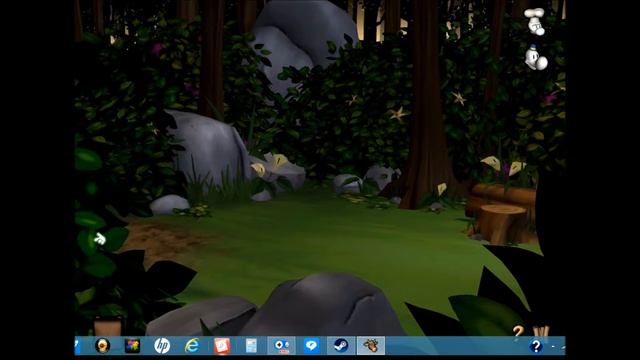Open the brown pot inventory item
Viewport: 640px width, 360px height.
[x=108, y=327]
